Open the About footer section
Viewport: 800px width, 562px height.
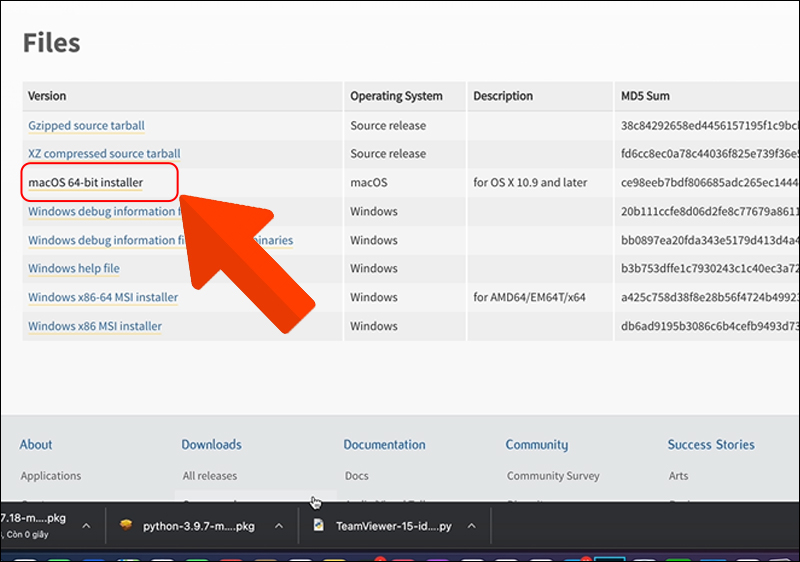(x=36, y=445)
